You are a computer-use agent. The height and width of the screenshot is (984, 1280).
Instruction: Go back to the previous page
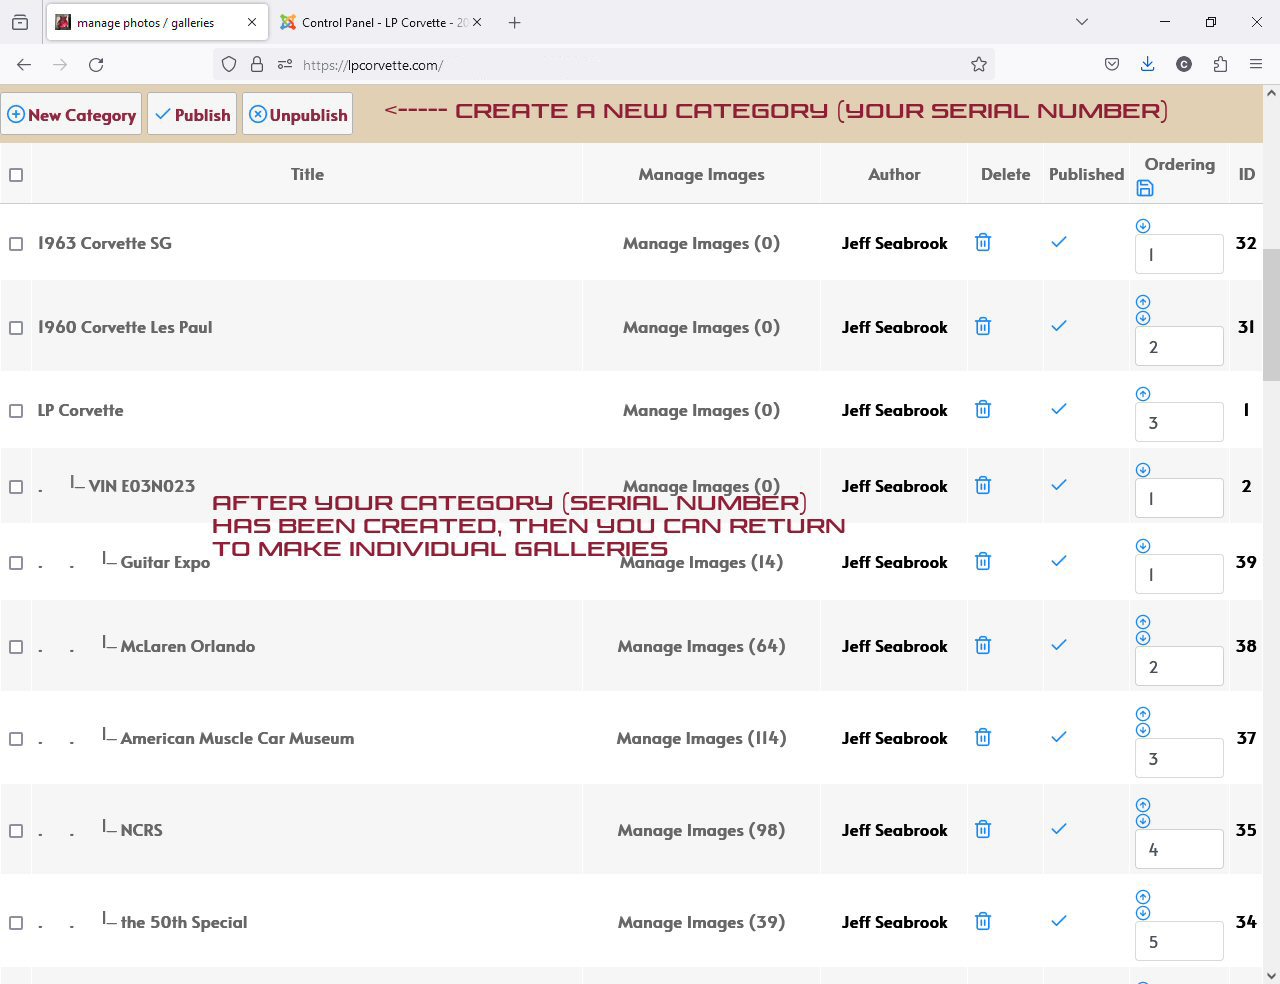point(24,64)
